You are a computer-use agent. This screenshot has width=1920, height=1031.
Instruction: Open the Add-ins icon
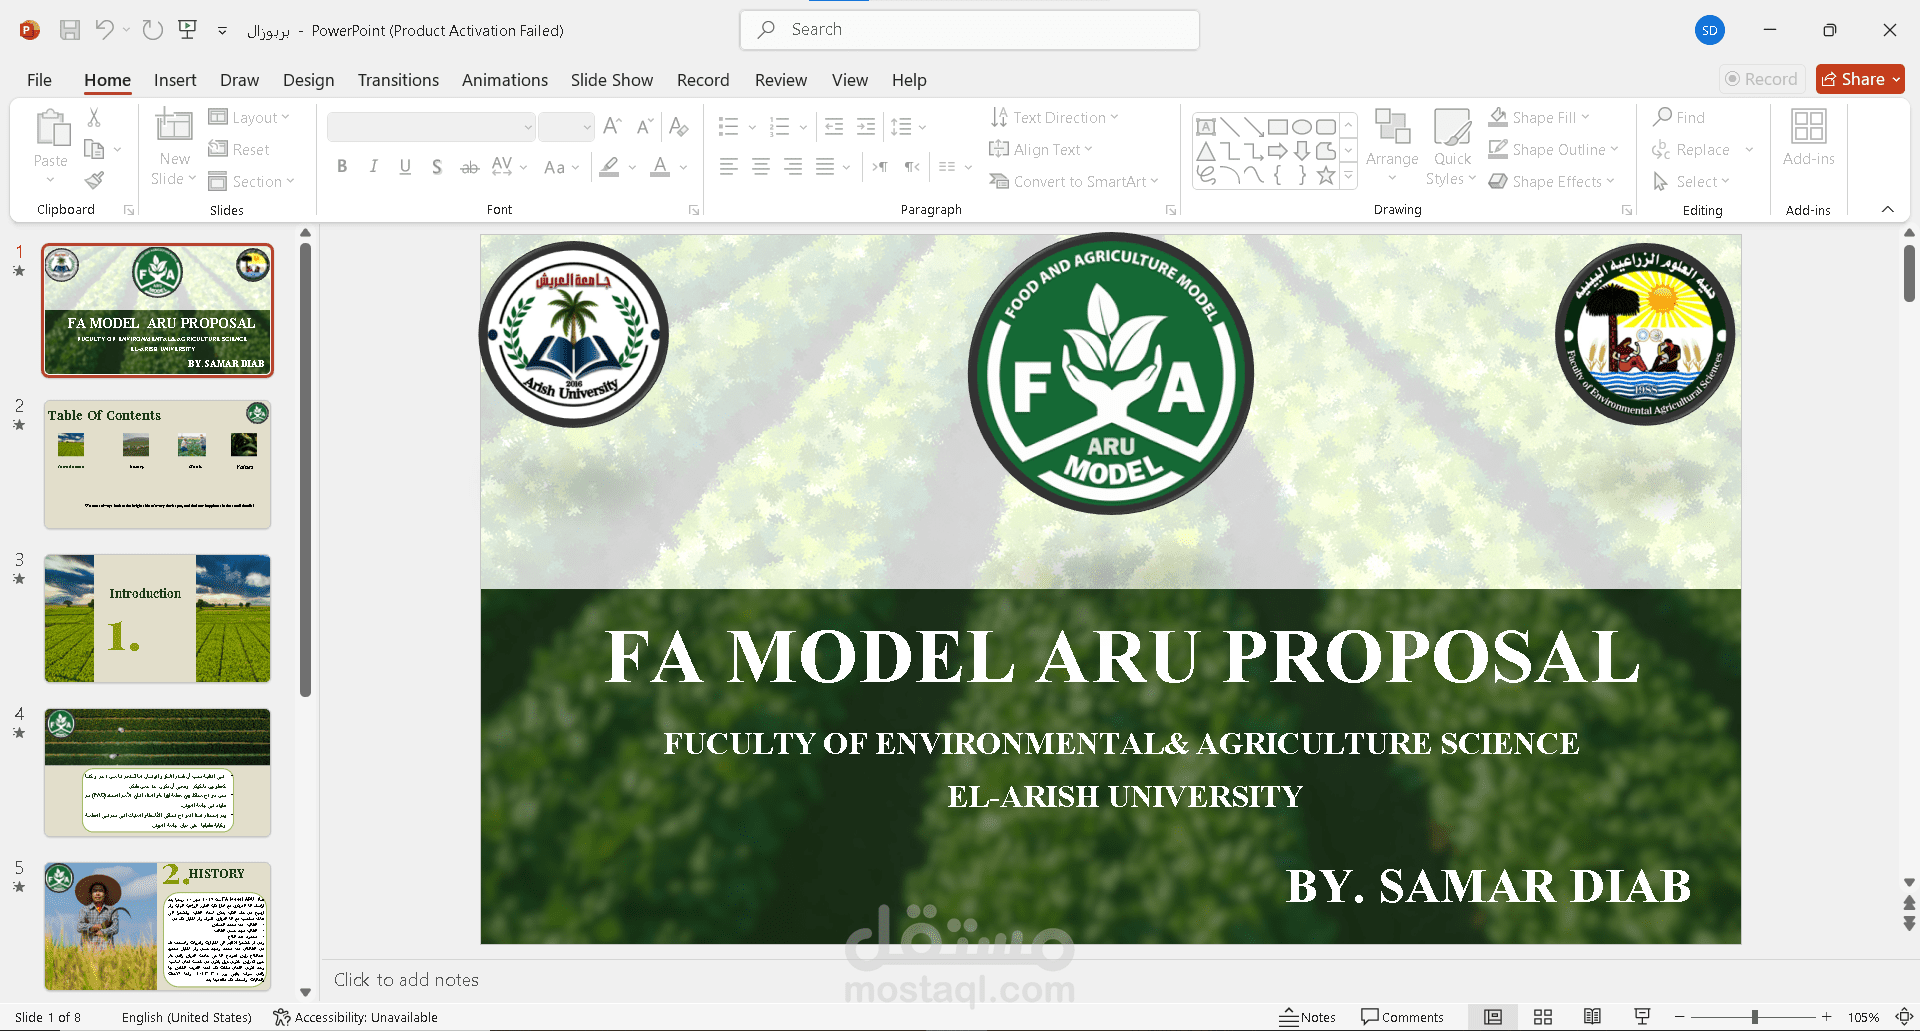[1808, 138]
